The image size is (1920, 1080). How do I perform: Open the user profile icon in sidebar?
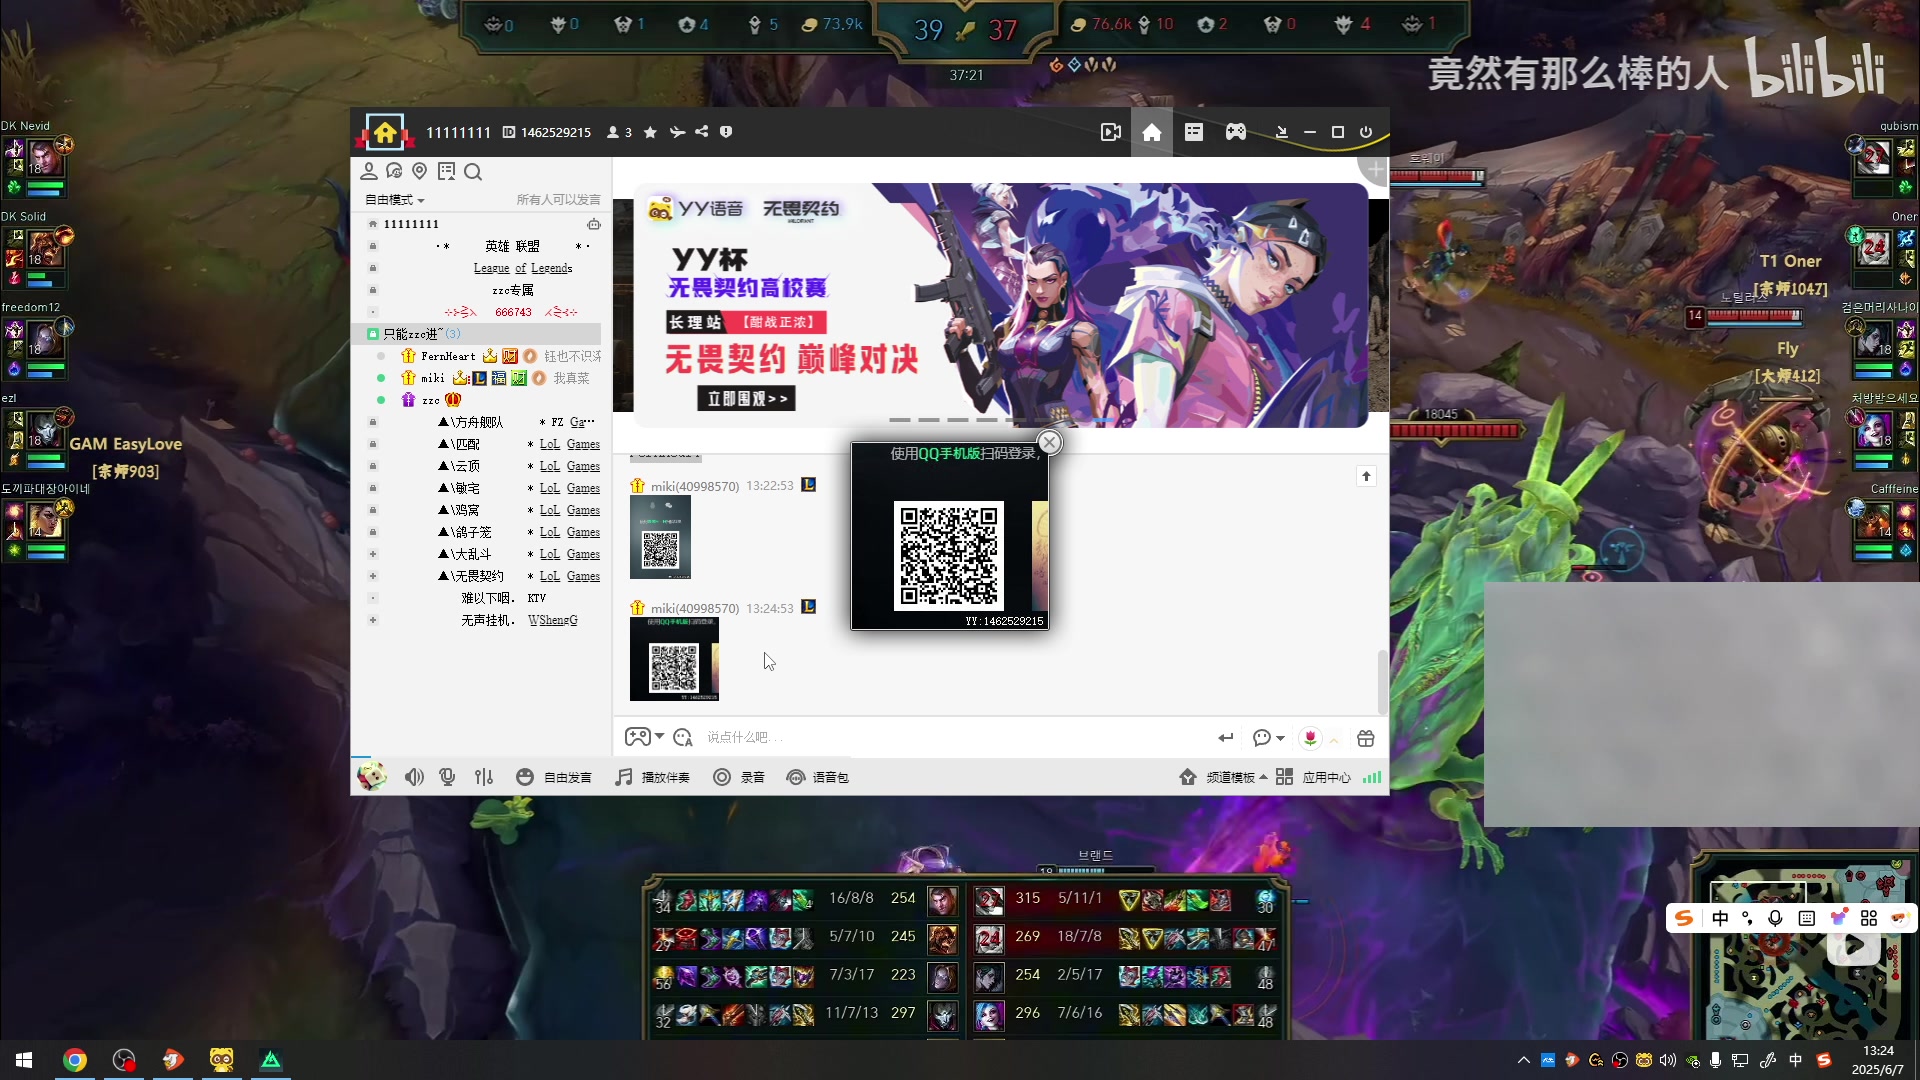pos(369,172)
